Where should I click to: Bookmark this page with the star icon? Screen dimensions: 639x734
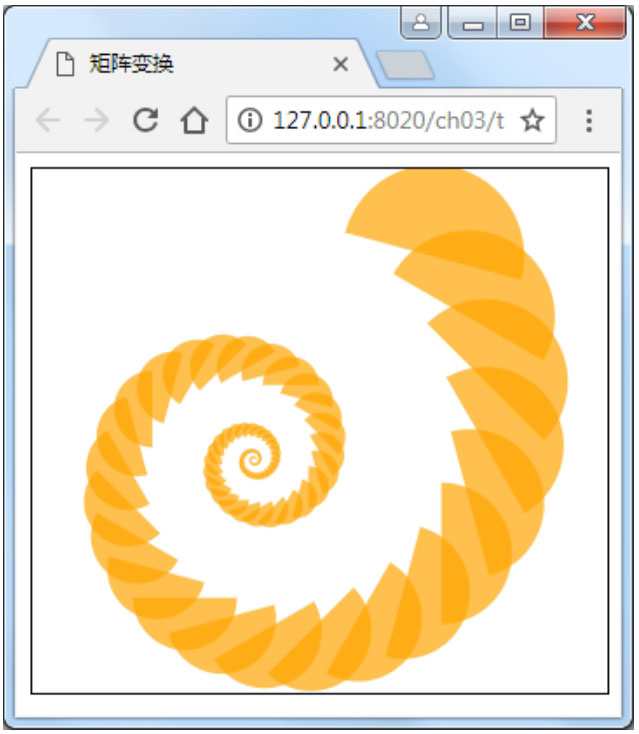click(533, 120)
